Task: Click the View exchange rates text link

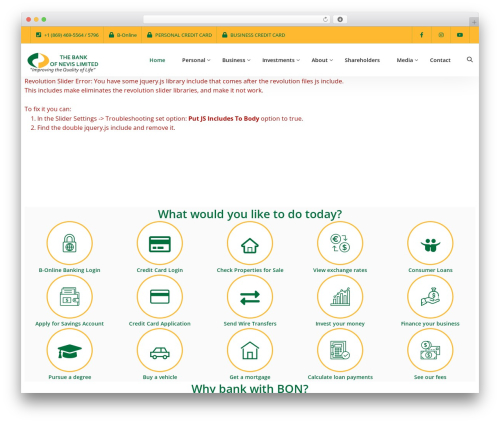Action: tap(340, 270)
